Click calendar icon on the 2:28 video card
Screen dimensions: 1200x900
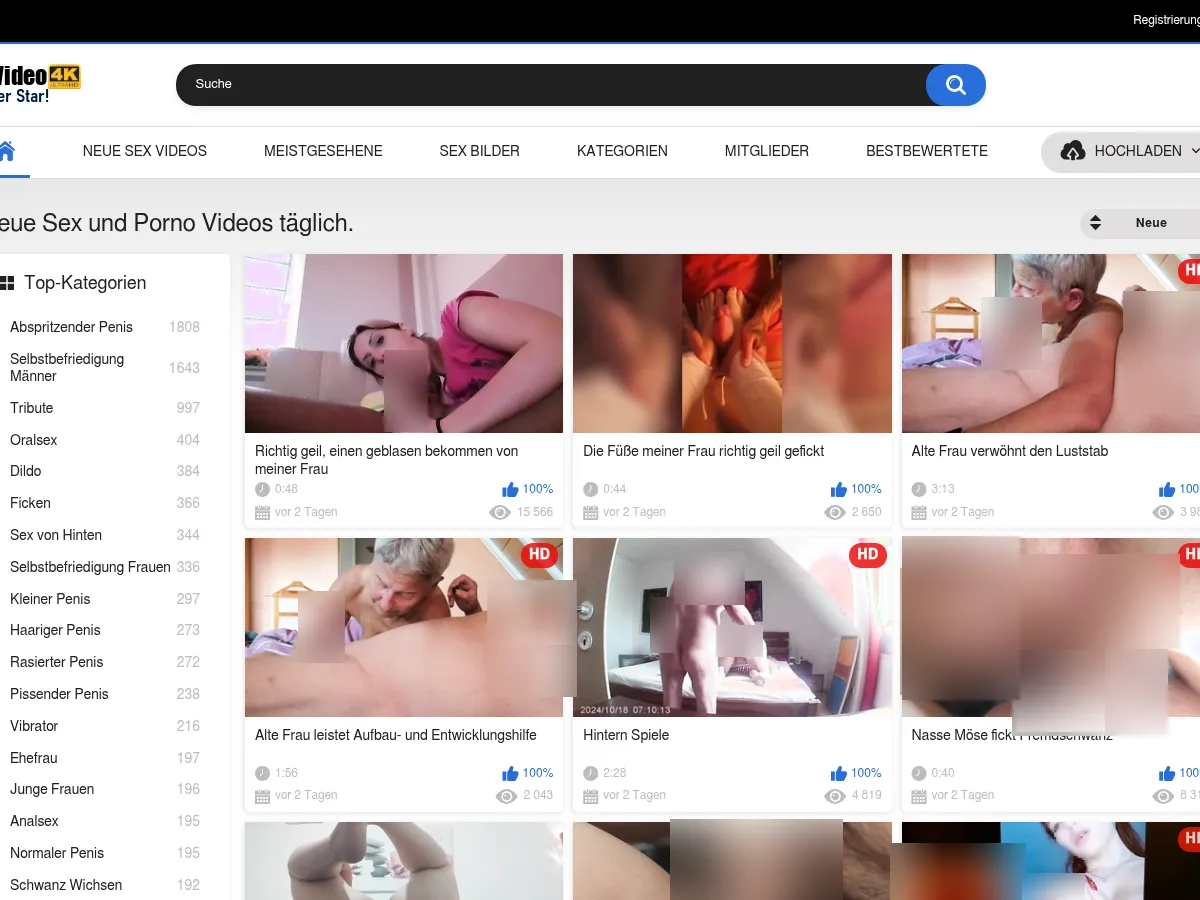tap(590, 797)
